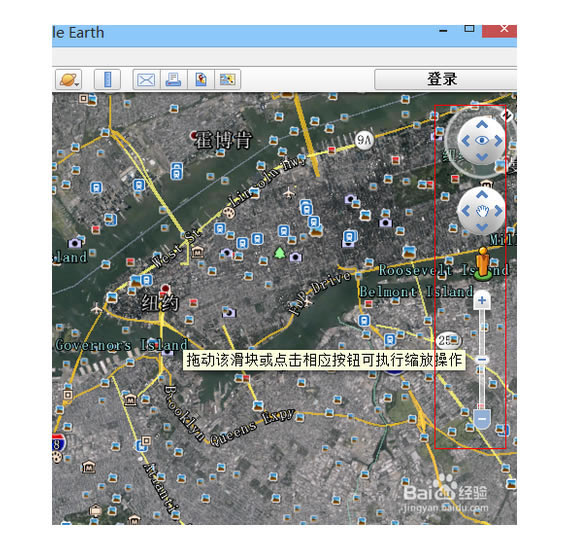Click the move-up arrow on hand joystick

[x=482, y=195]
